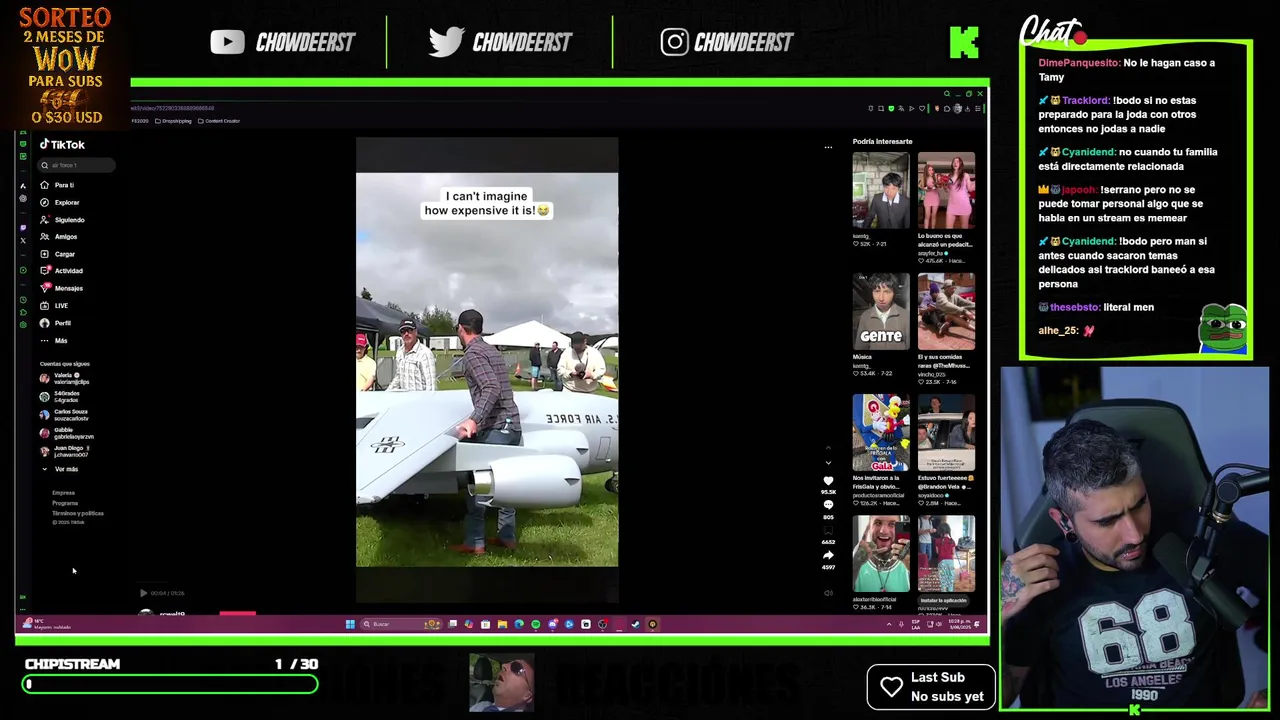Open the Siguiendo sidebar item

tap(62, 219)
